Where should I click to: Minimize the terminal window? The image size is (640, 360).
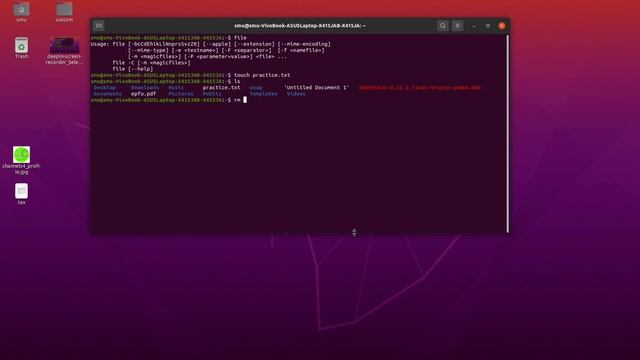[473, 26]
